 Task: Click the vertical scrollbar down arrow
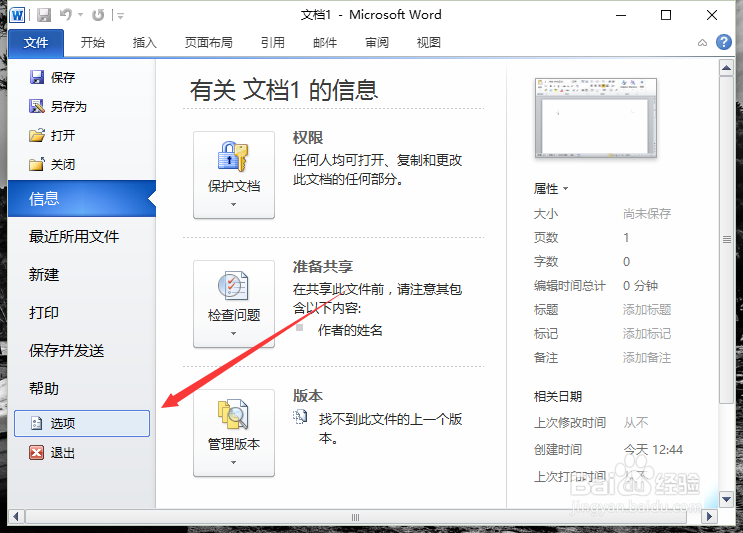pos(726,499)
